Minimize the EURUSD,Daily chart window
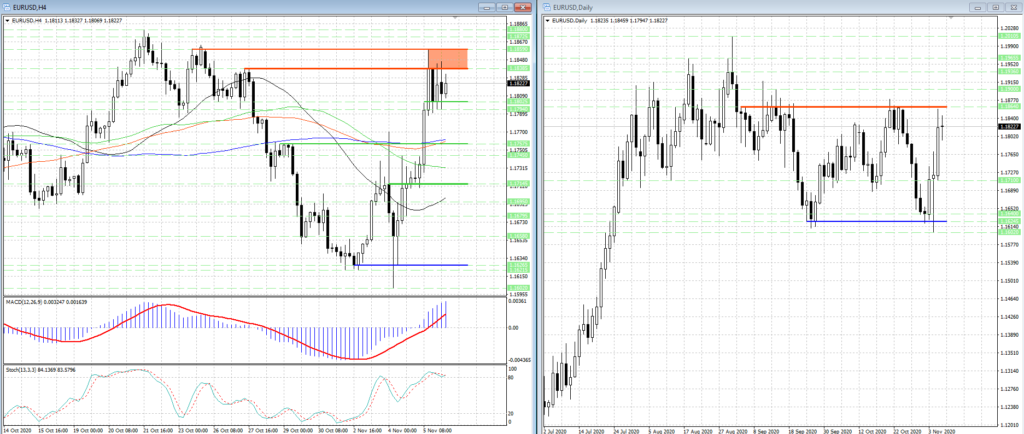 point(977,7)
